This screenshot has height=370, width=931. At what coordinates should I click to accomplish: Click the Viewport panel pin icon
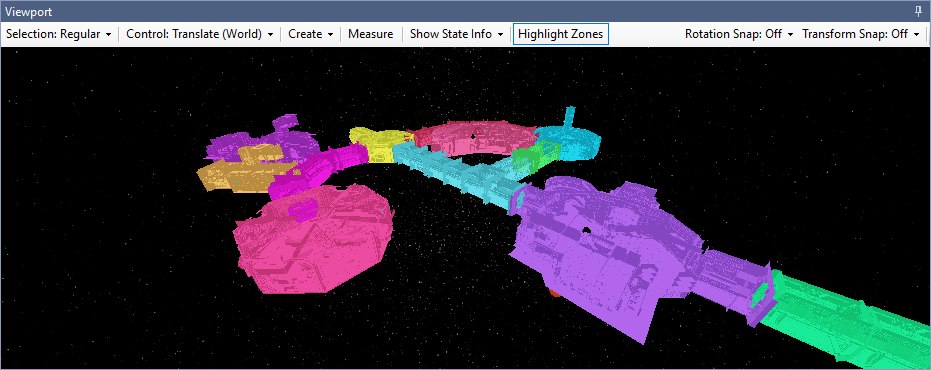918,11
